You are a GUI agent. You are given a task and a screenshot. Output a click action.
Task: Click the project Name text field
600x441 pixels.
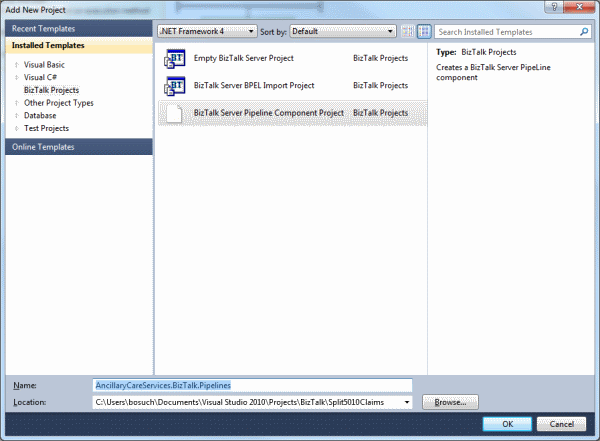(250, 385)
